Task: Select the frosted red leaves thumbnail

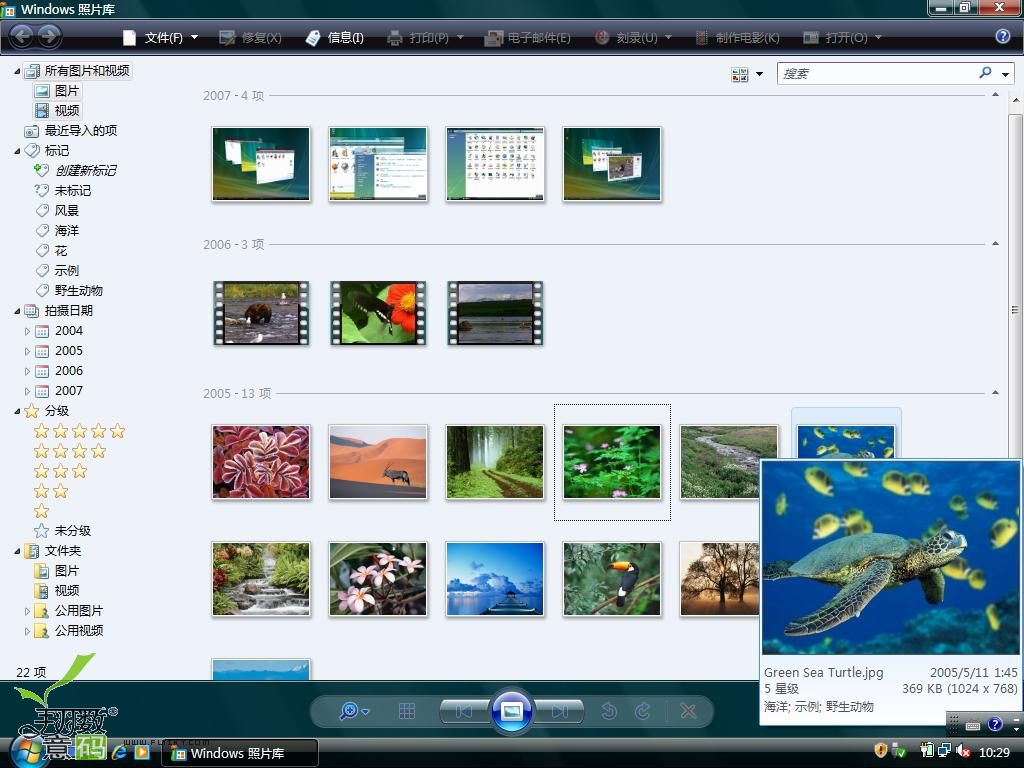Action: pyautogui.click(x=261, y=462)
